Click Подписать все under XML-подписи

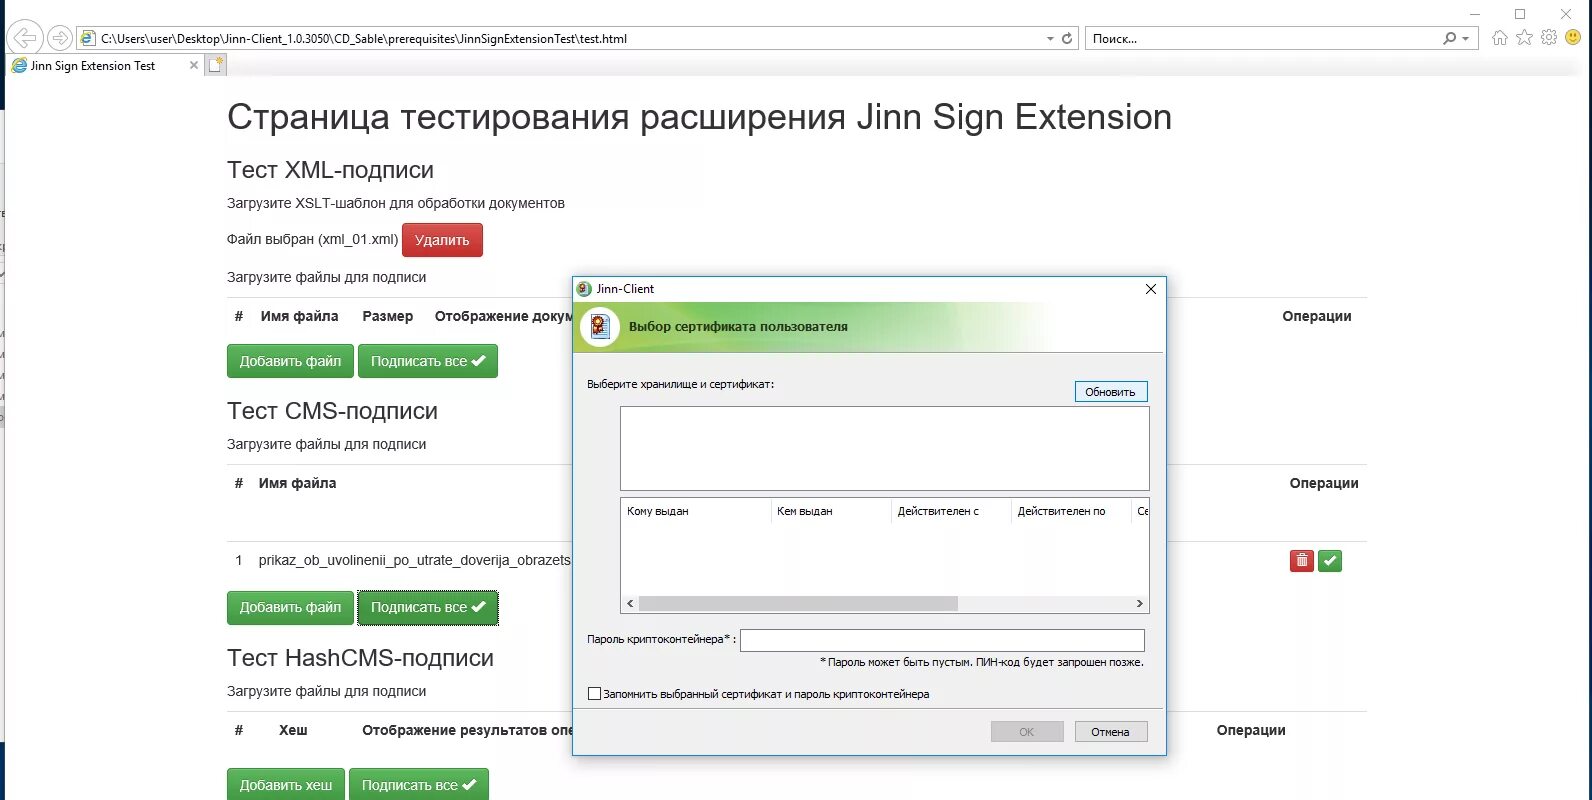point(428,361)
